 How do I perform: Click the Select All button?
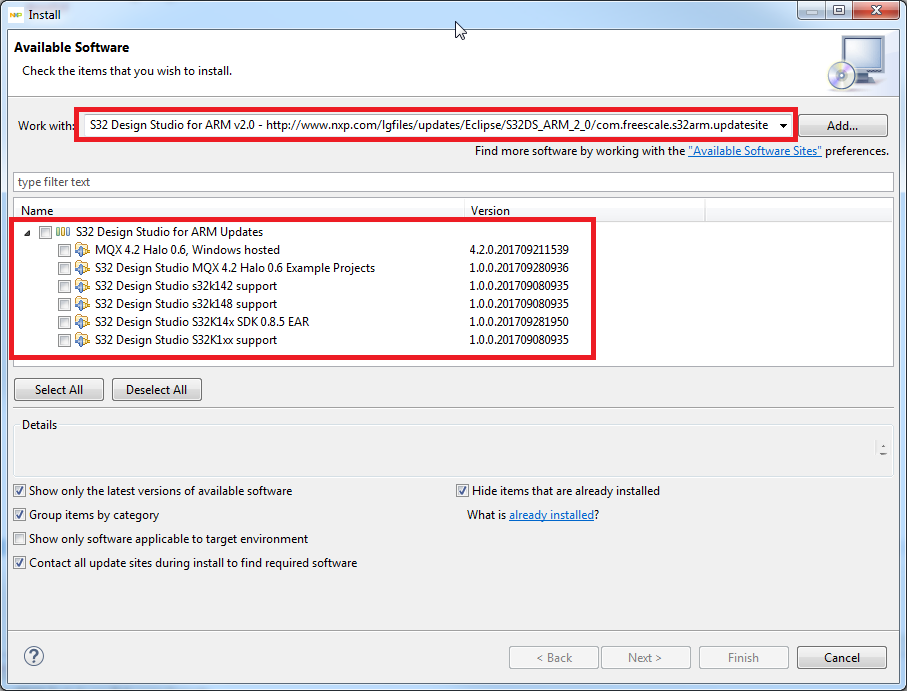click(x=59, y=390)
